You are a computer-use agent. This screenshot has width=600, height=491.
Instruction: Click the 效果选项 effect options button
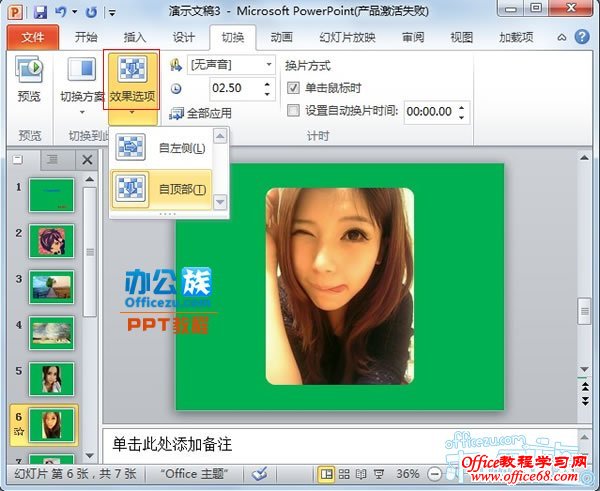(x=131, y=80)
